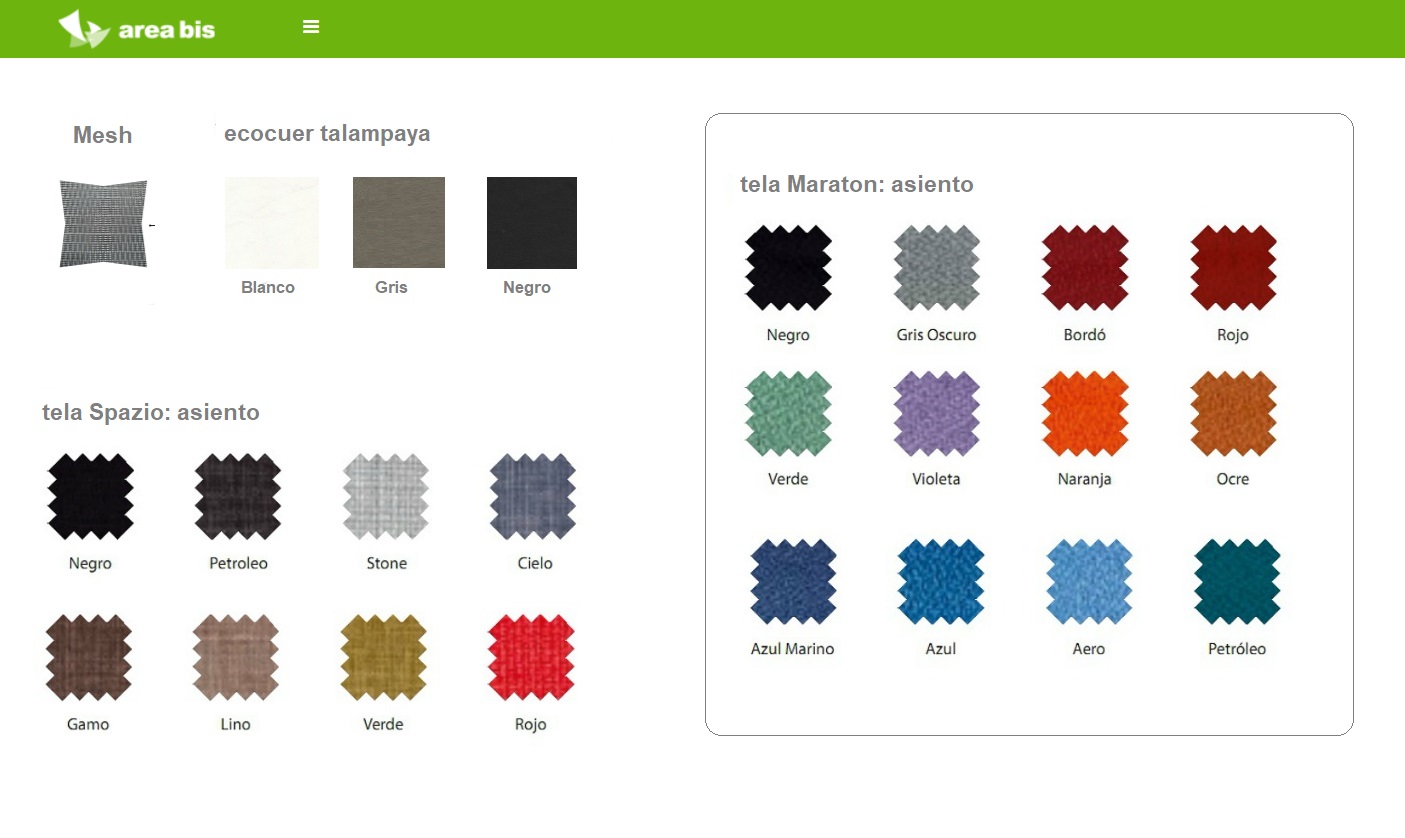The width and height of the screenshot is (1405, 838).
Task: Open the hamburger menu in header
Action: click(311, 27)
